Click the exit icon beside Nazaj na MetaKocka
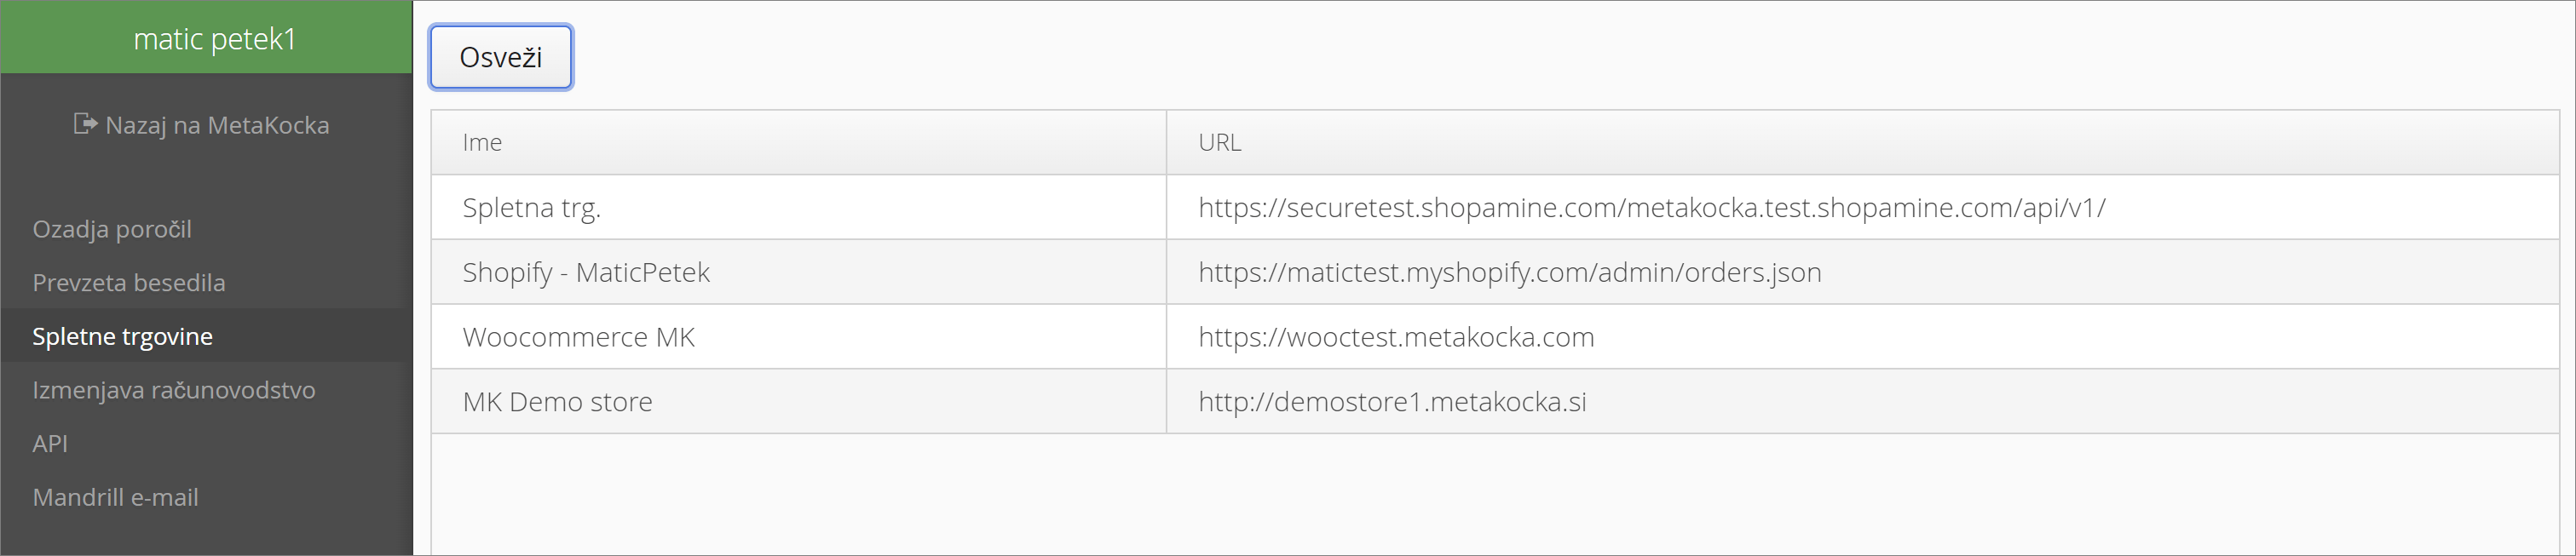The width and height of the screenshot is (2576, 556). pos(86,124)
